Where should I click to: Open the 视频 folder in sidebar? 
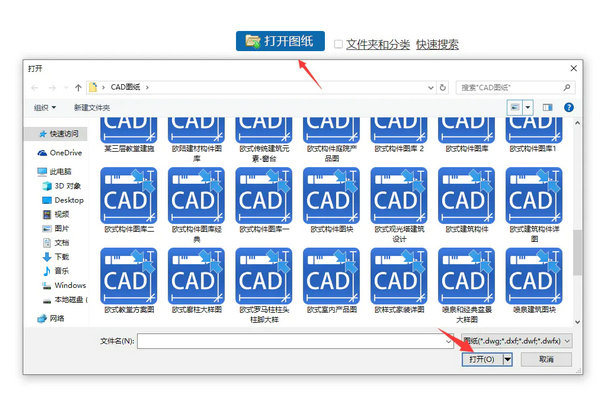(56, 214)
